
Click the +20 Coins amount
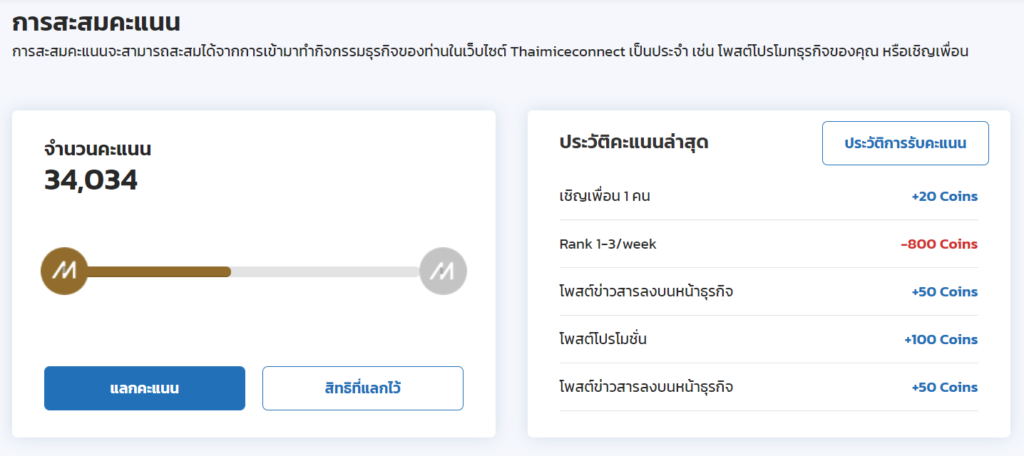point(944,196)
